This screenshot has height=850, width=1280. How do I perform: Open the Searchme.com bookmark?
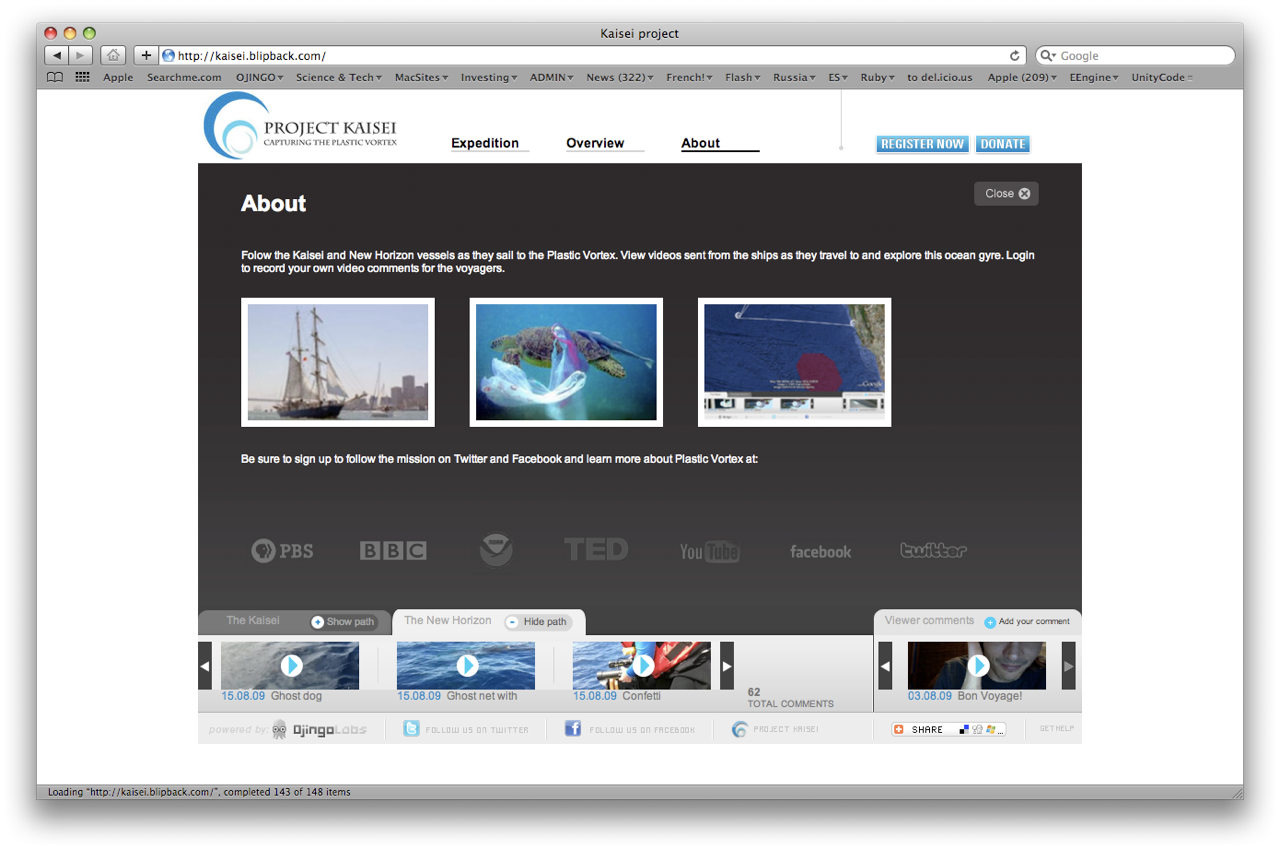184,77
